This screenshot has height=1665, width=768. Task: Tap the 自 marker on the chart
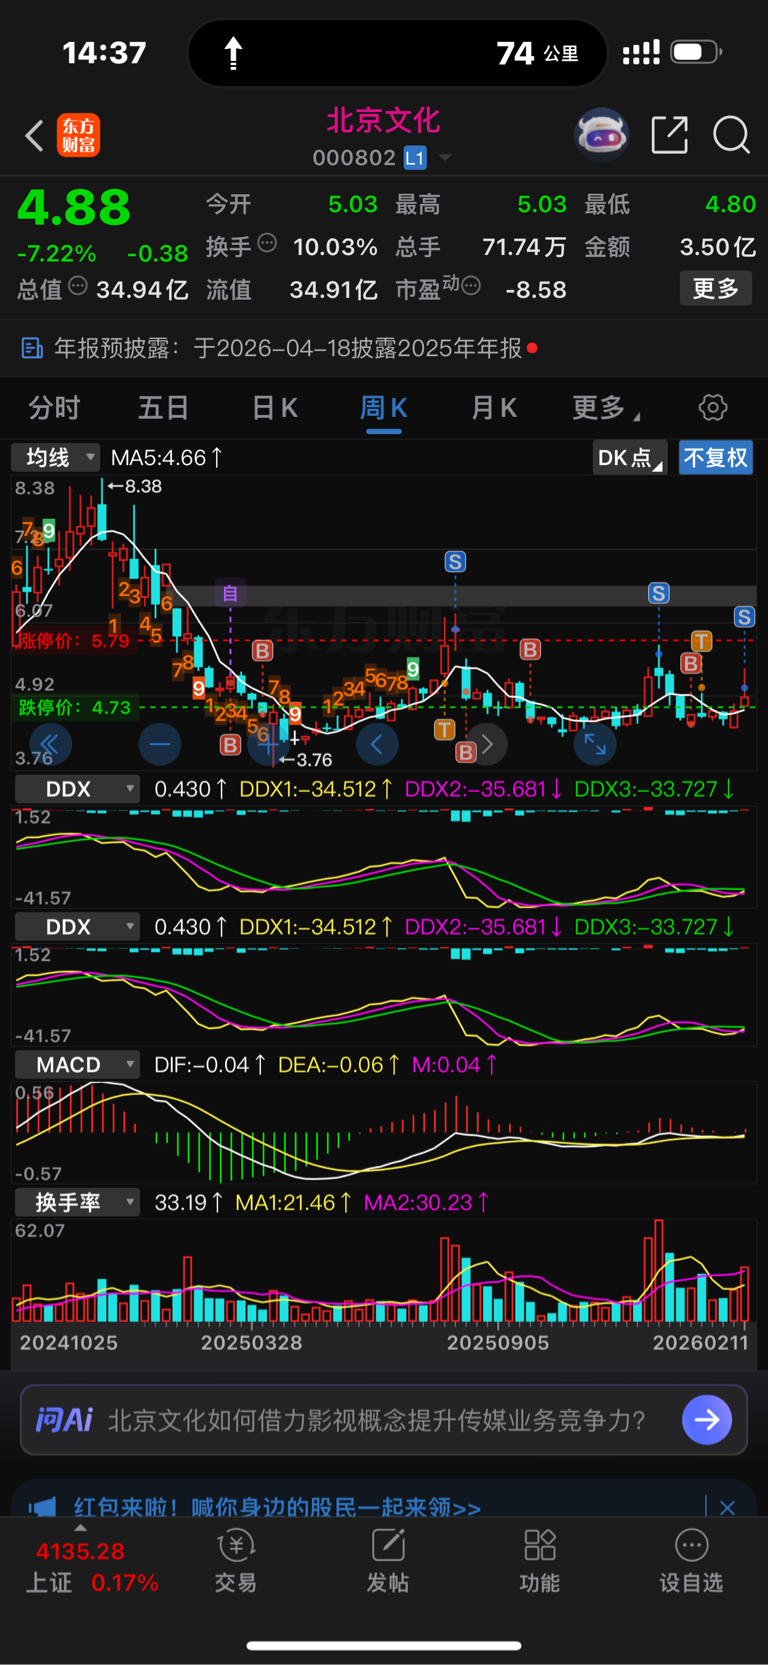click(x=230, y=594)
